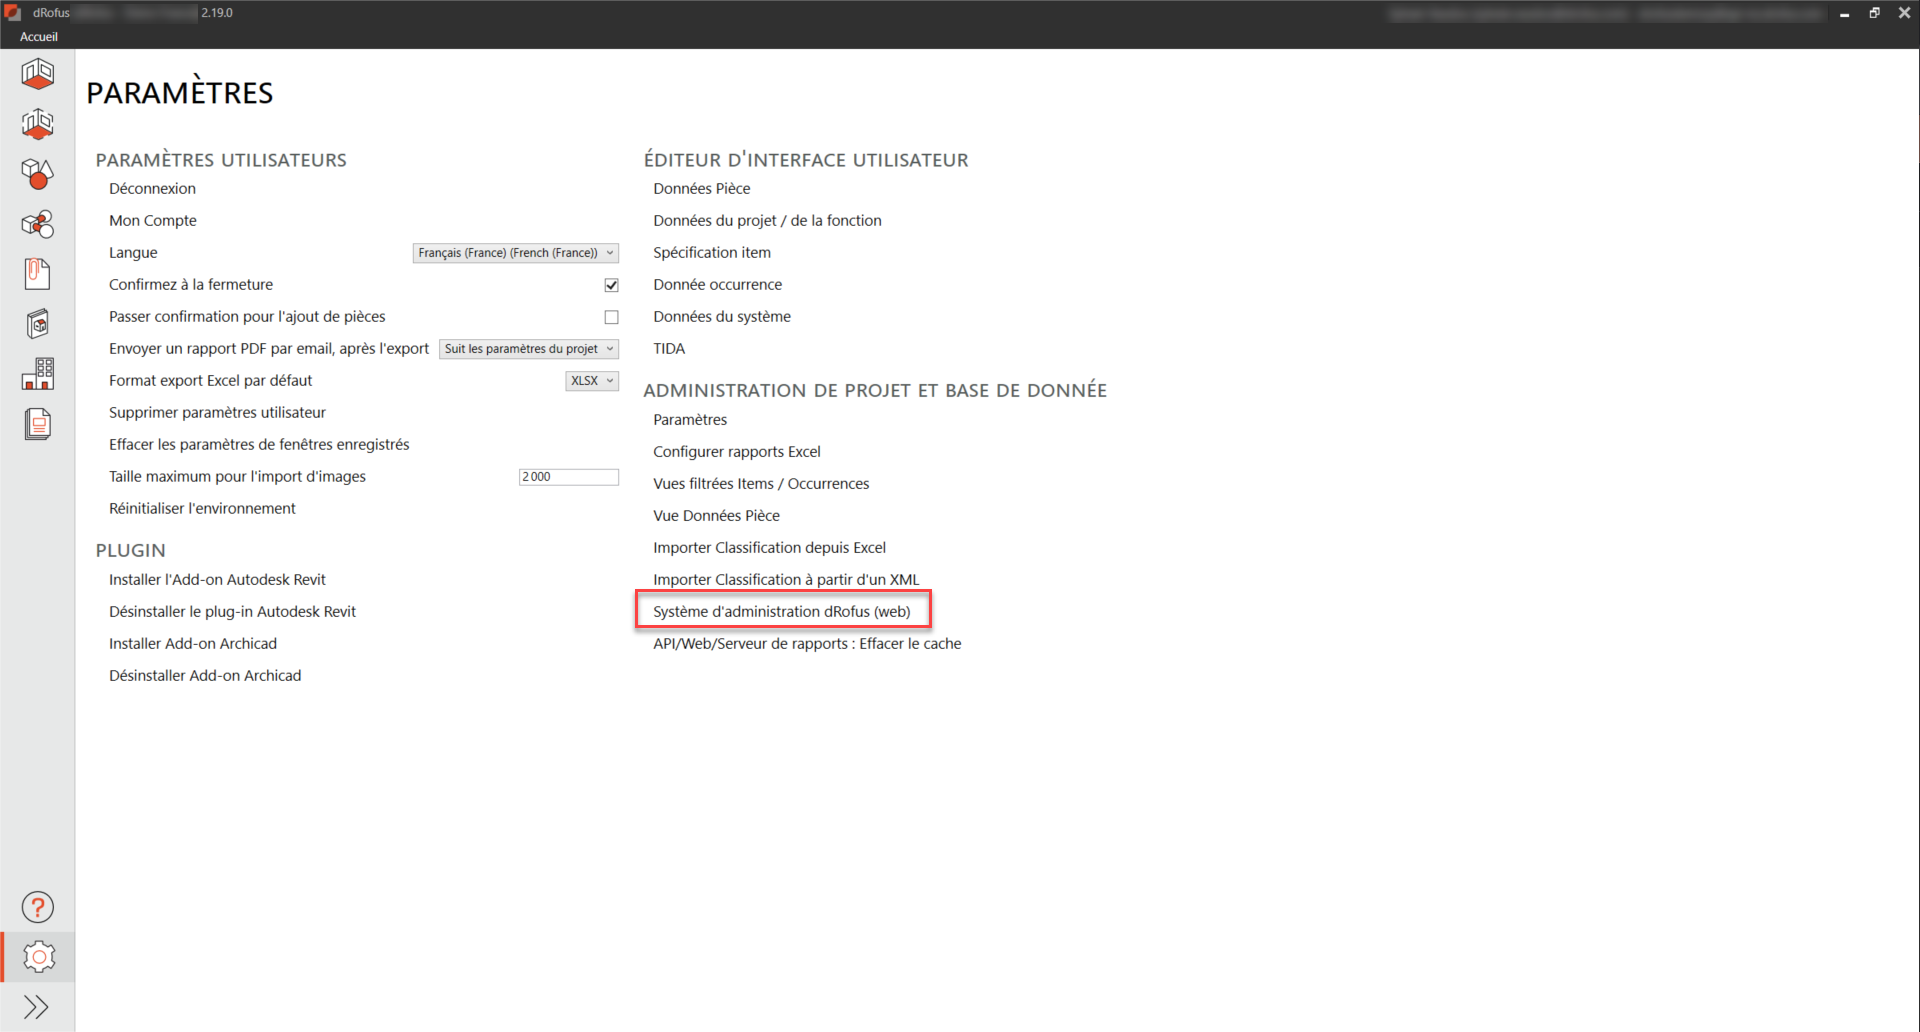Click Installer l'Add-on Autodesk Revit
The image size is (1920, 1032).
coord(217,579)
